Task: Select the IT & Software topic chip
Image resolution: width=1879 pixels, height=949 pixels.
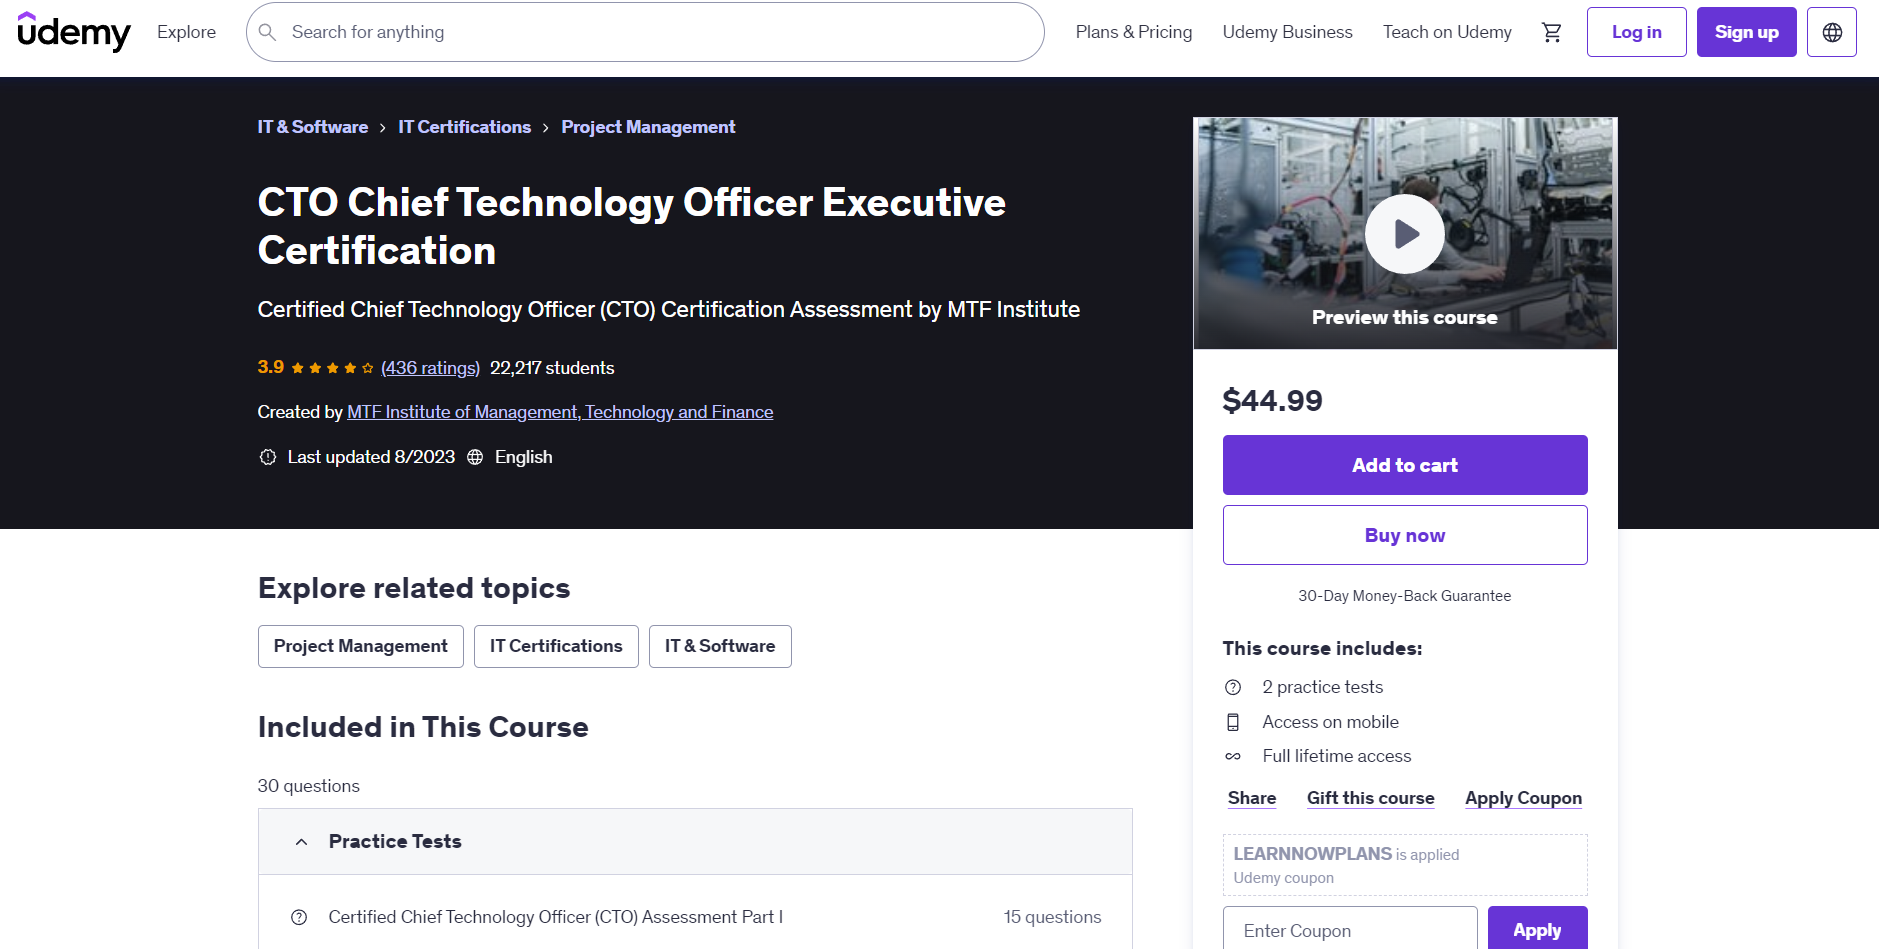Action: click(x=720, y=646)
